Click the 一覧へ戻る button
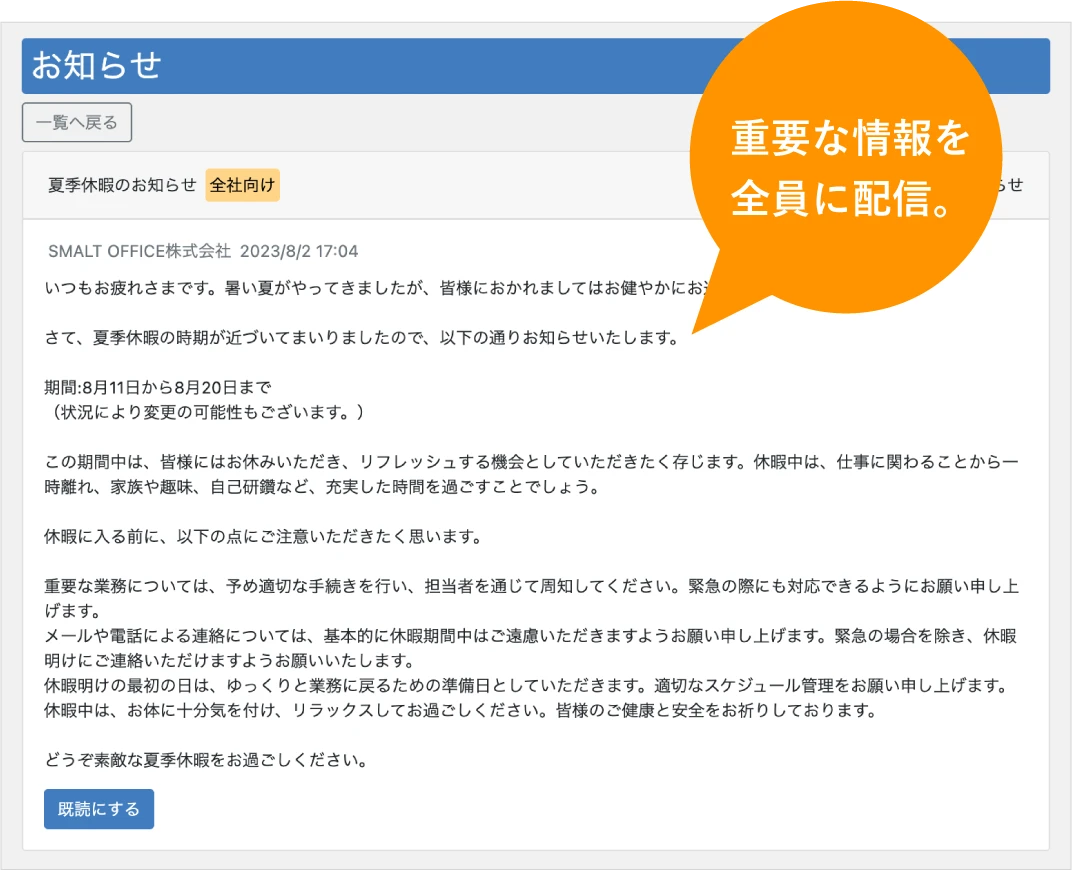 (x=77, y=123)
